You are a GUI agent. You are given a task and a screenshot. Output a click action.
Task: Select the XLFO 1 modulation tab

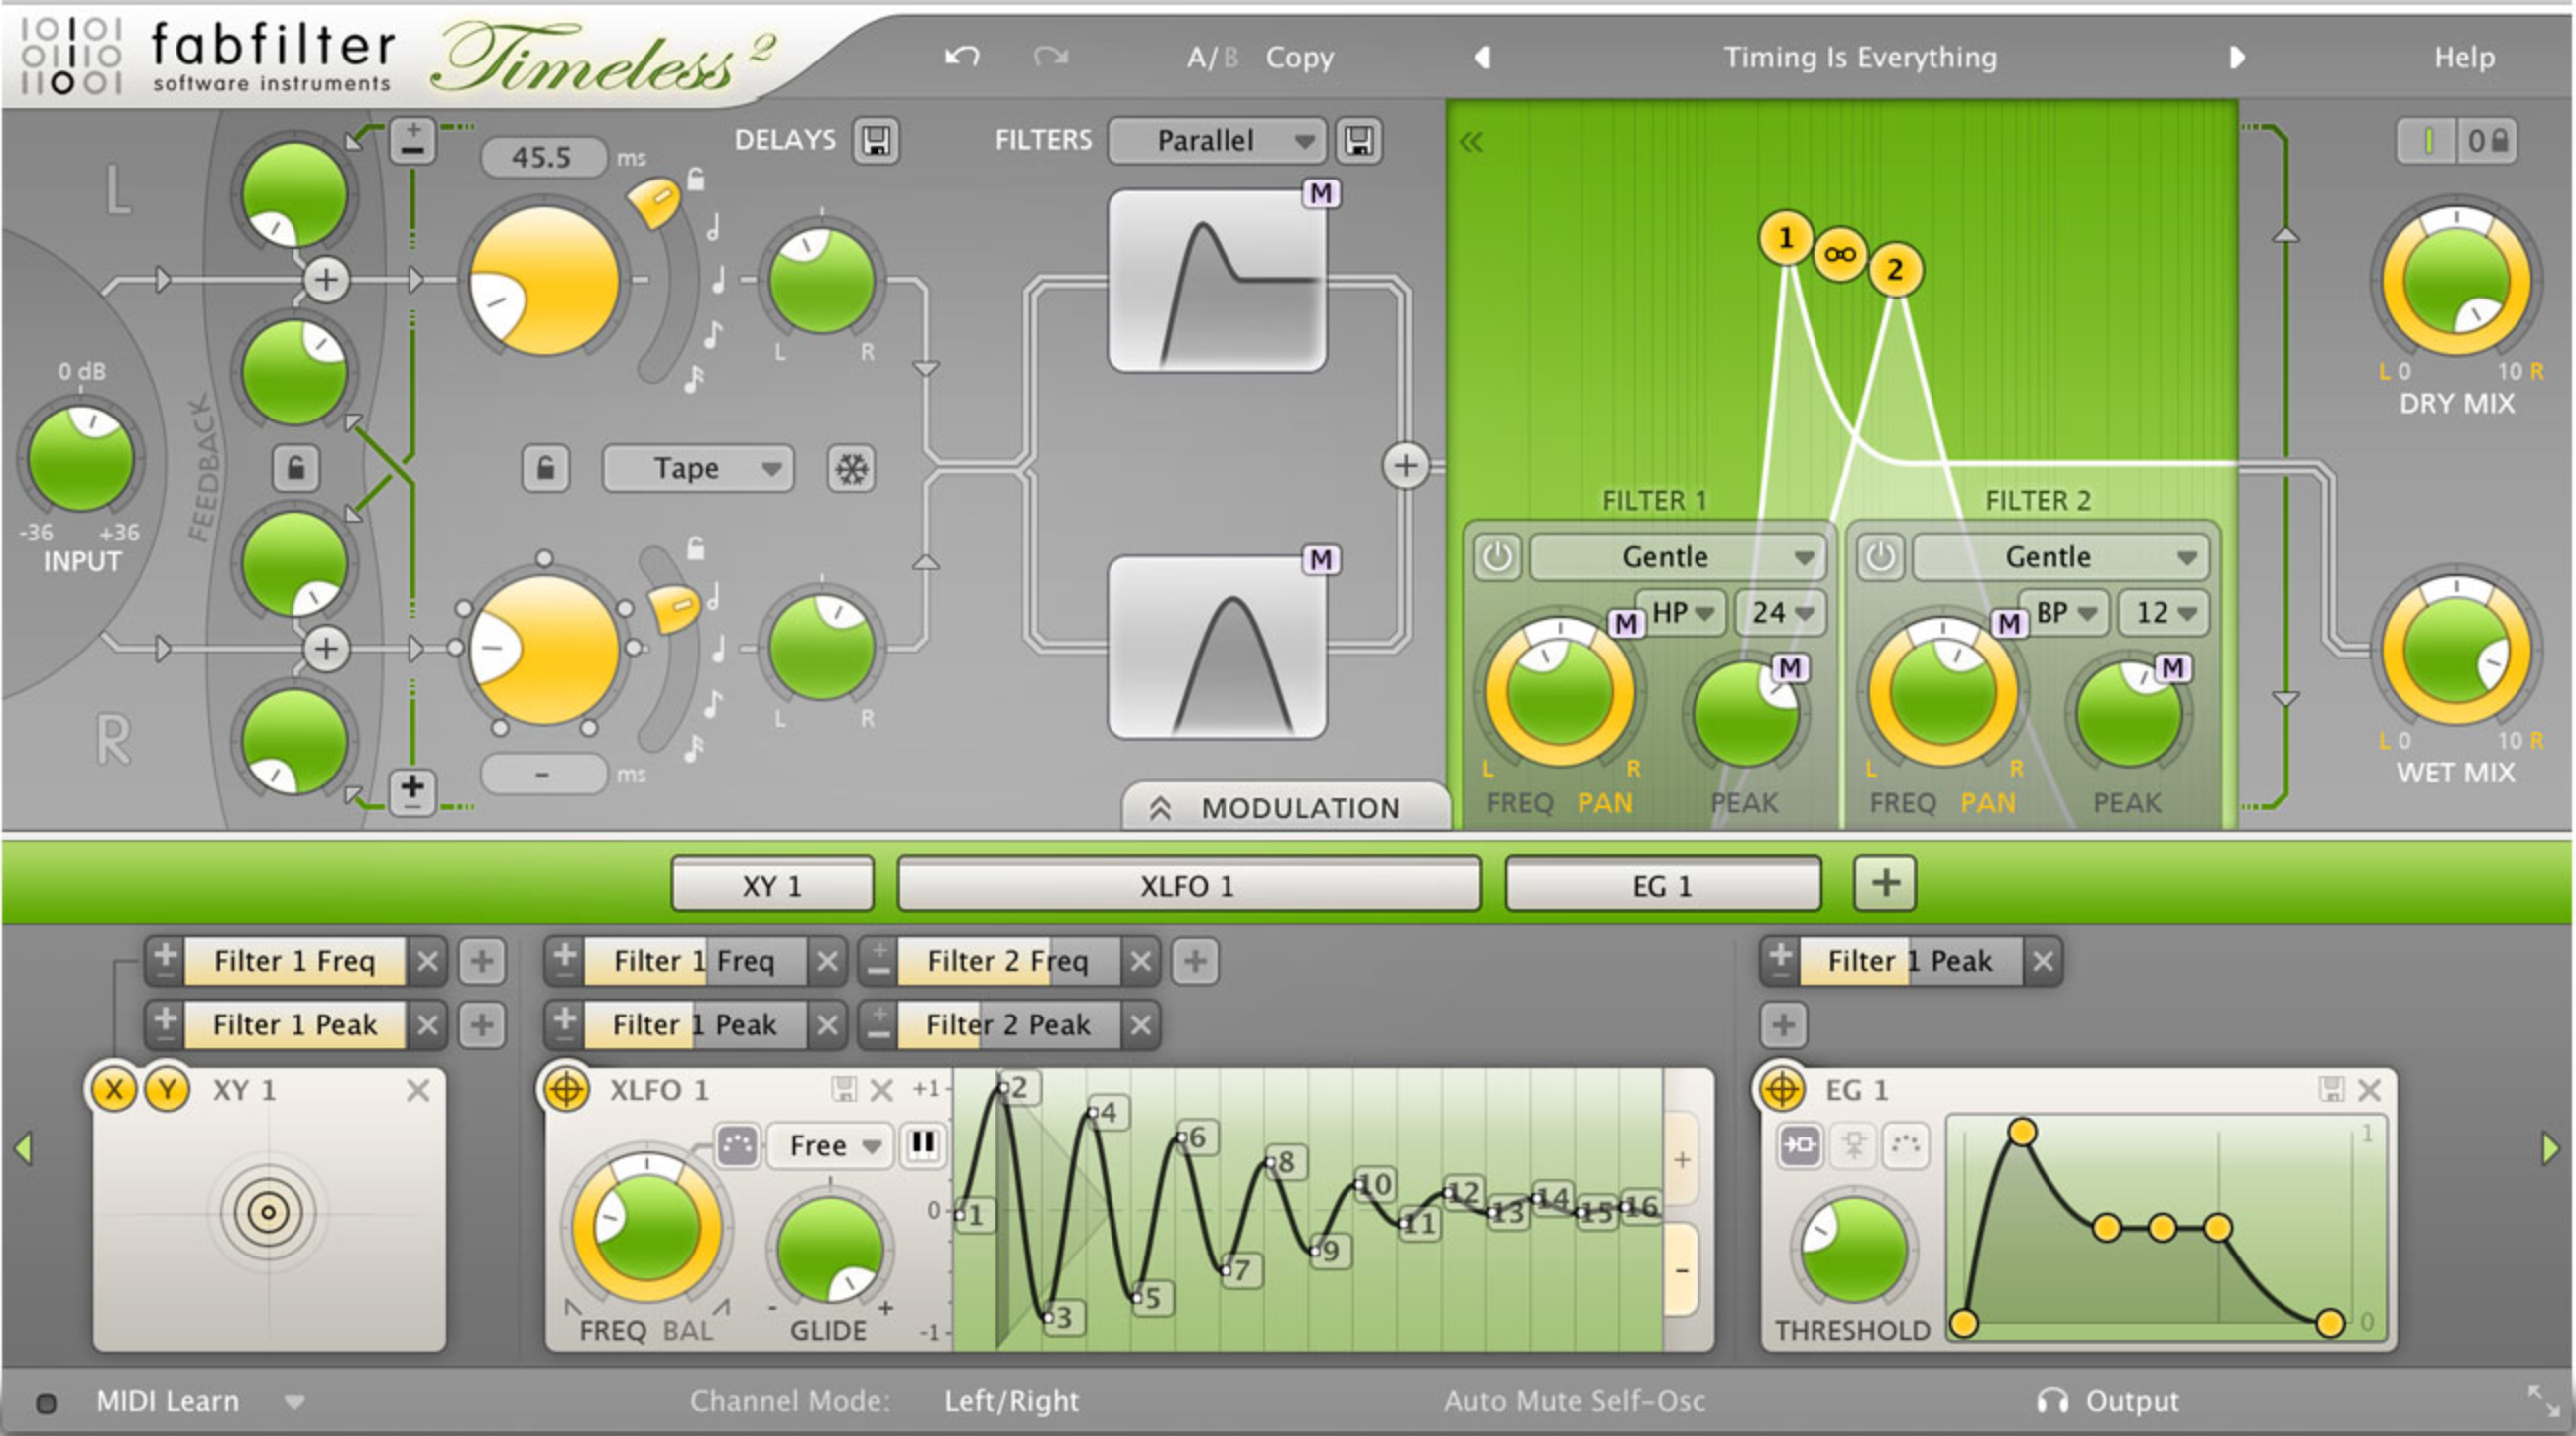1188,885
